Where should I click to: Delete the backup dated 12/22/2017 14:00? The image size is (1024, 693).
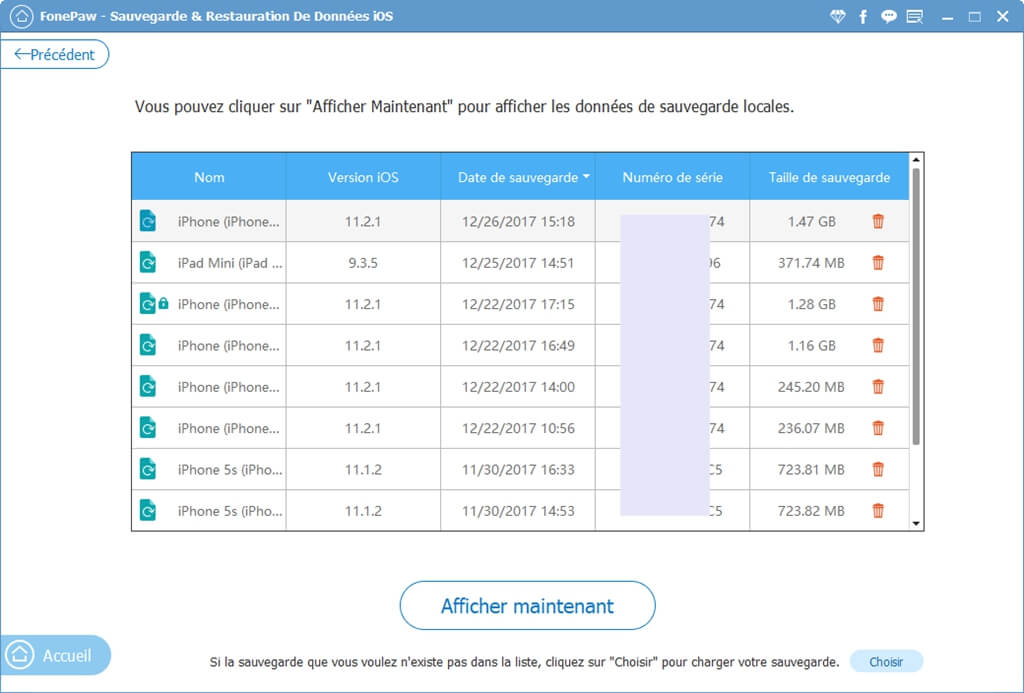click(878, 387)
